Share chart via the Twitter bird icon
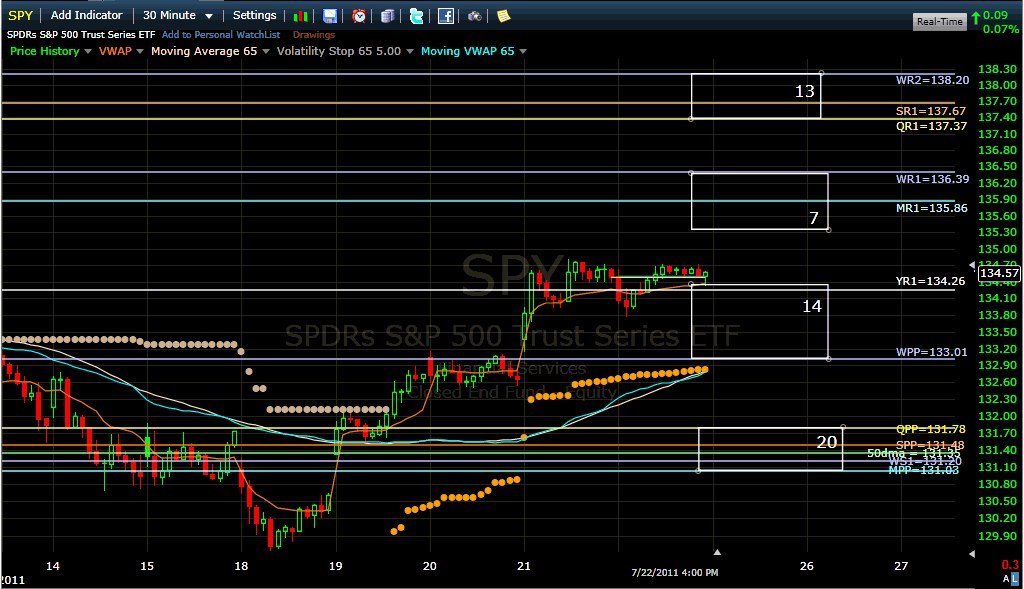 click(x=417, y=16)
